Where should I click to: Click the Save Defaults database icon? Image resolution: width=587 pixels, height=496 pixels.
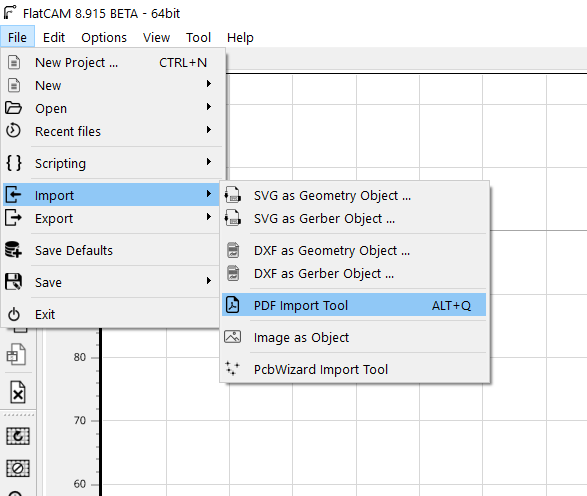pyautogui.click(x=13, y=250)
